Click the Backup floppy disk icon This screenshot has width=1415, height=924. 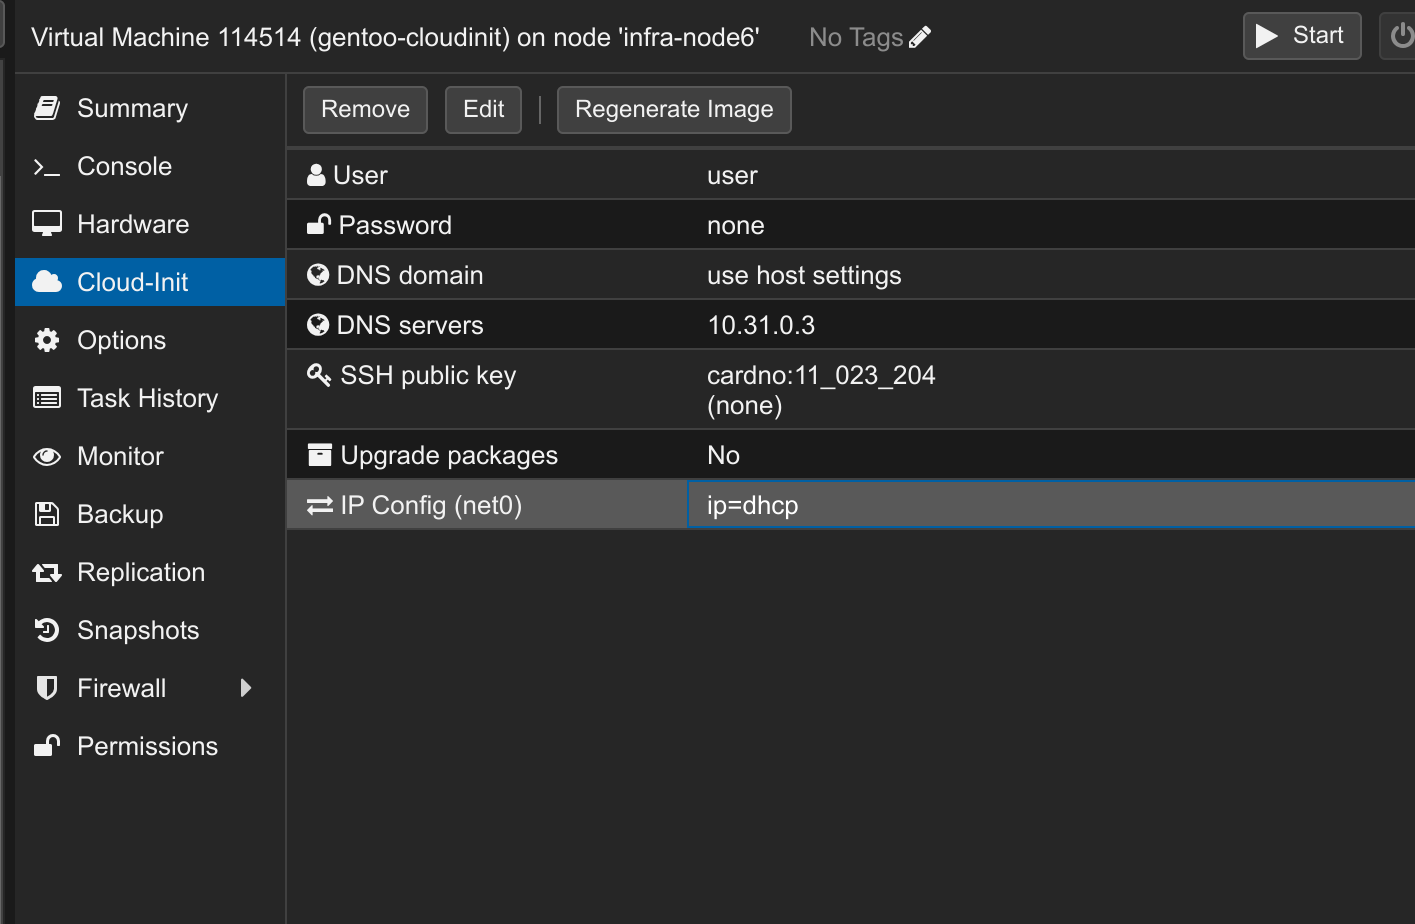[47, 514]
